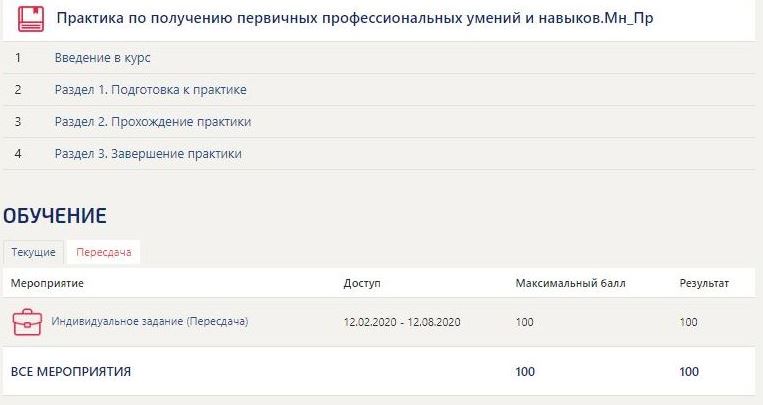Image resolution: width=763 pixels, height=405 pixels.
Task: Open 'Раздел 3. Завершение практики'
Action: pos(148,154)
